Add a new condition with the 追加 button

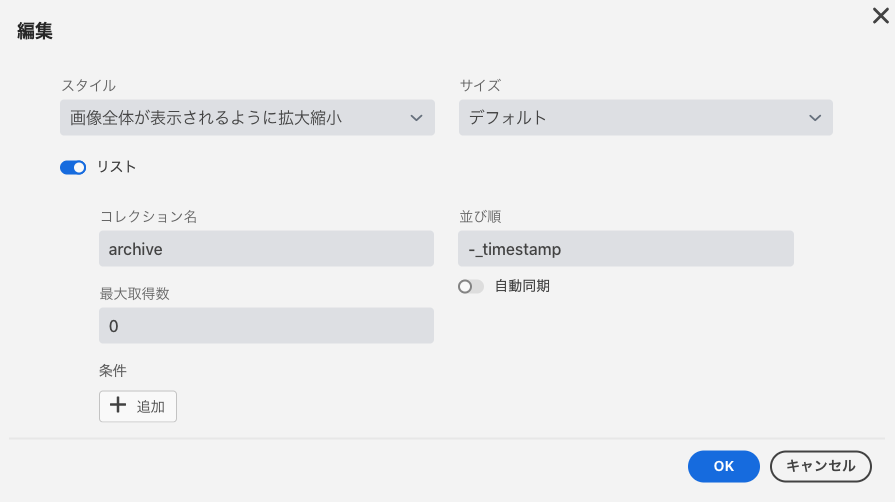(138, 406)
